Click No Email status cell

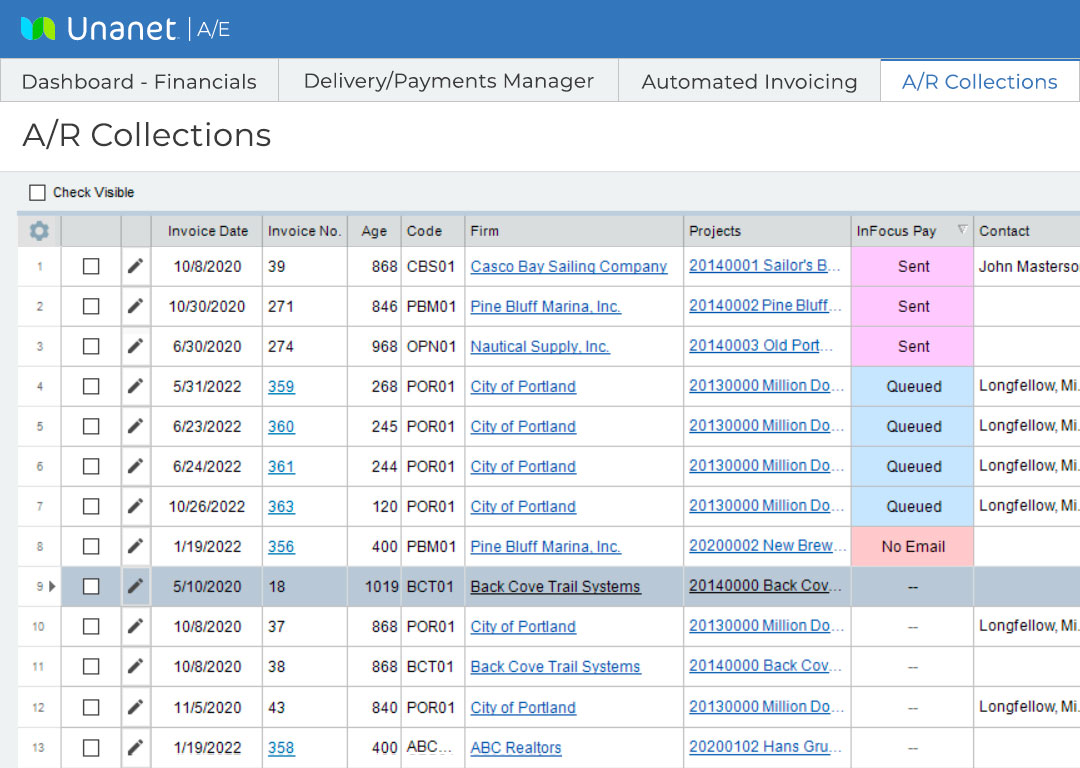[x=913, y=546]
